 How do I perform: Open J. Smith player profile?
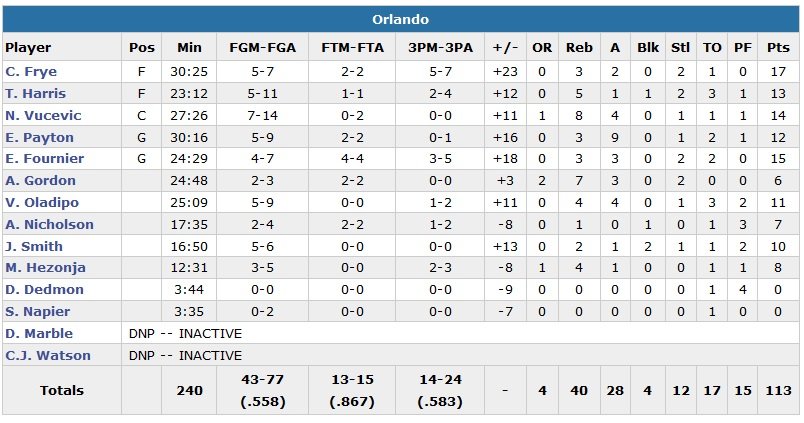pyautogui.click(x=34, y=247)
